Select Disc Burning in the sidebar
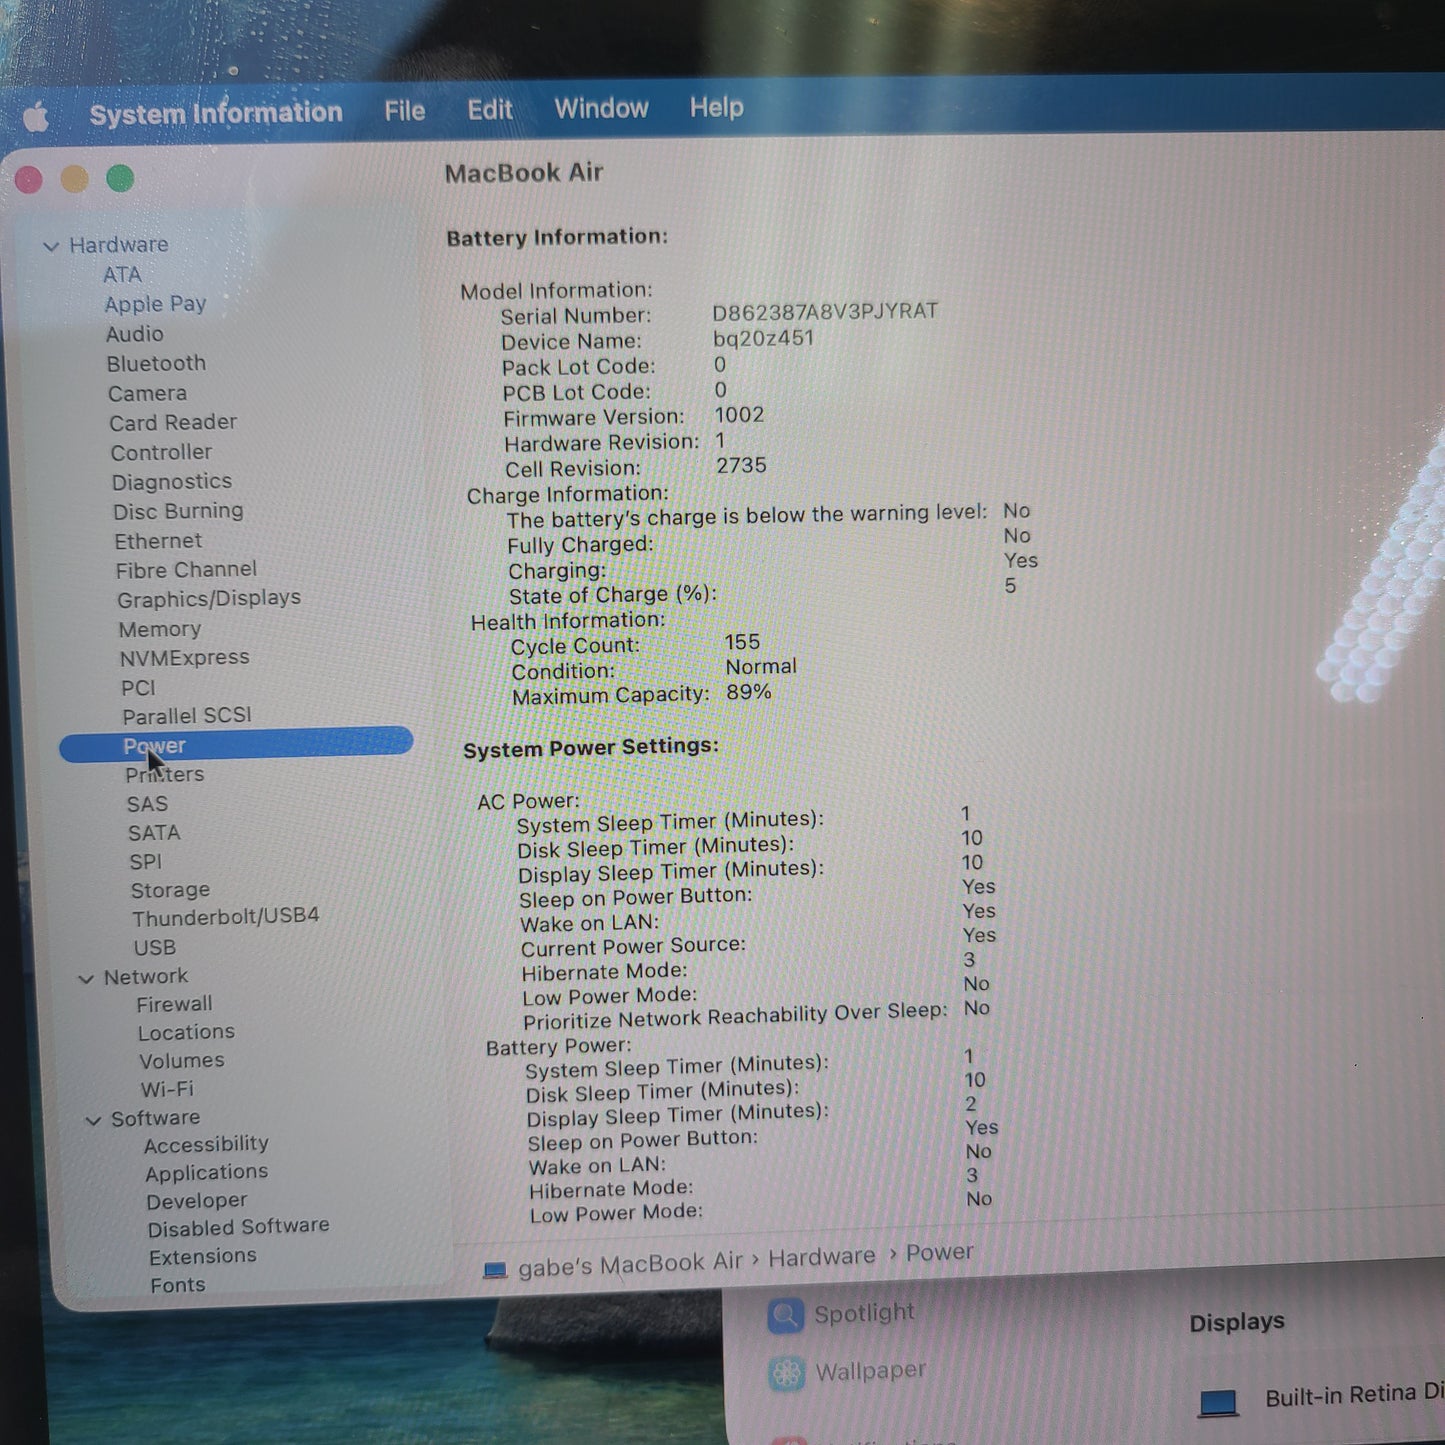 178,511
